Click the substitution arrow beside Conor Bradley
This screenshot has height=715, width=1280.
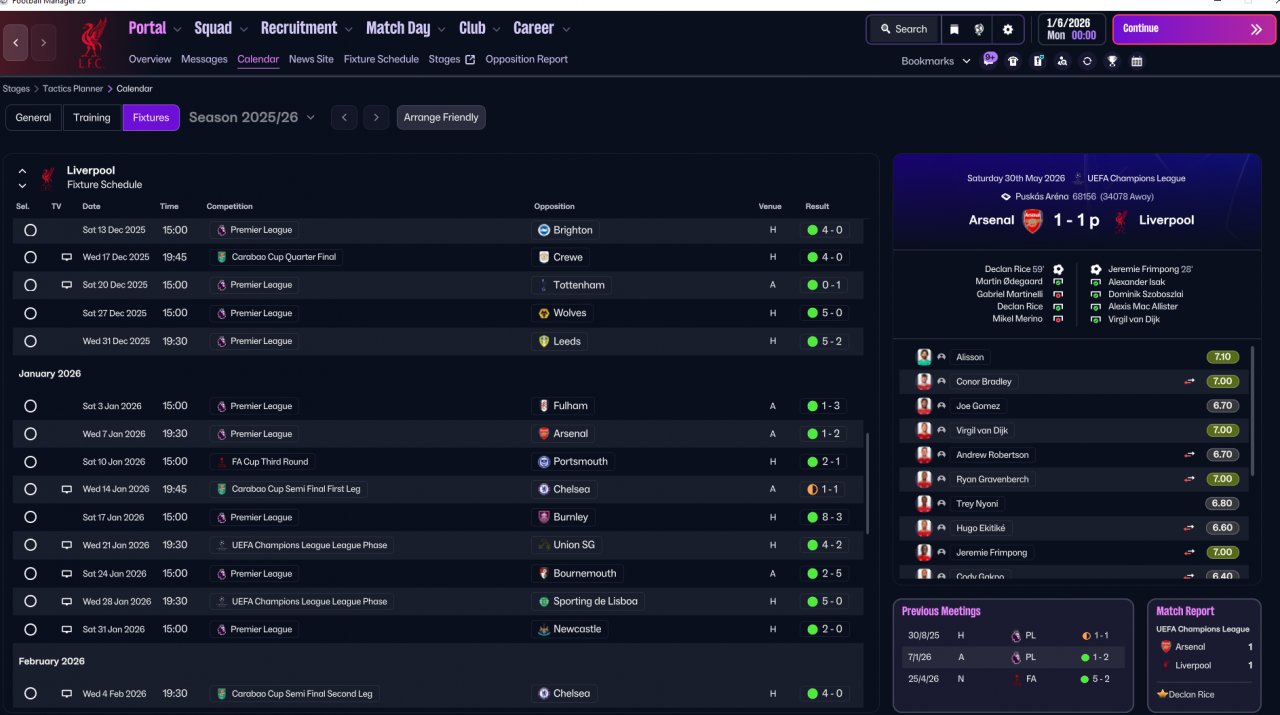[1190, 381]
